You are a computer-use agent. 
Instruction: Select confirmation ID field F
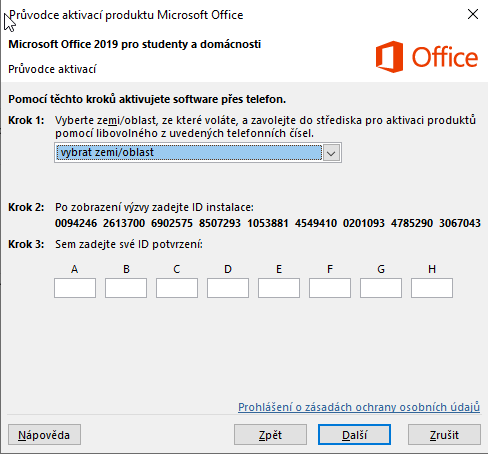(330, 288)
